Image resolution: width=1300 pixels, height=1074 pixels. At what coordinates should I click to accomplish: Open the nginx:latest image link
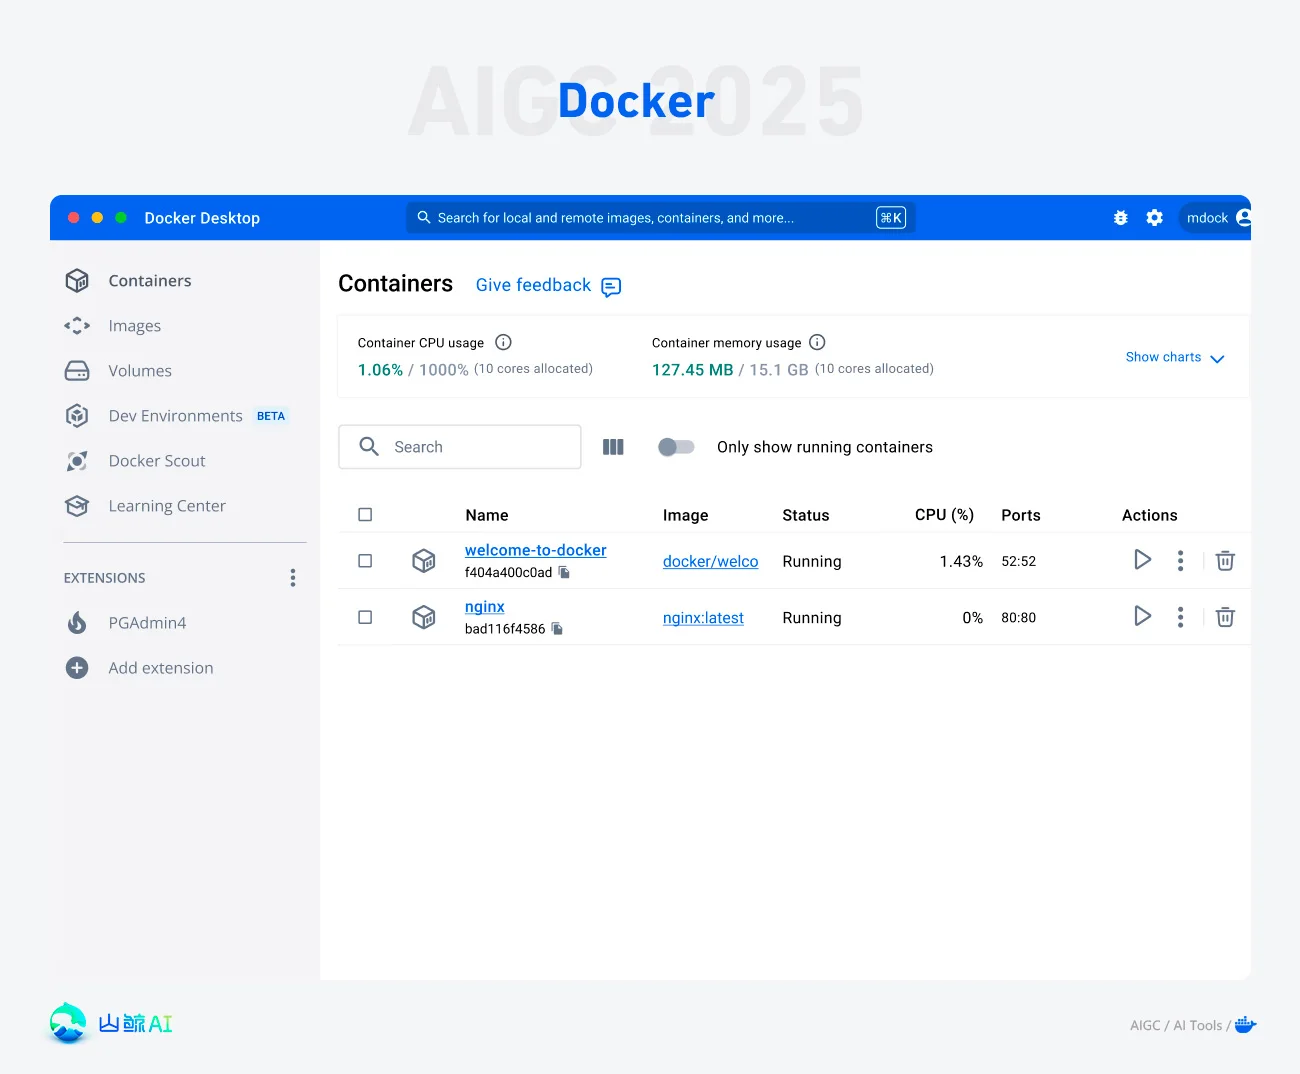coord(703,618)
